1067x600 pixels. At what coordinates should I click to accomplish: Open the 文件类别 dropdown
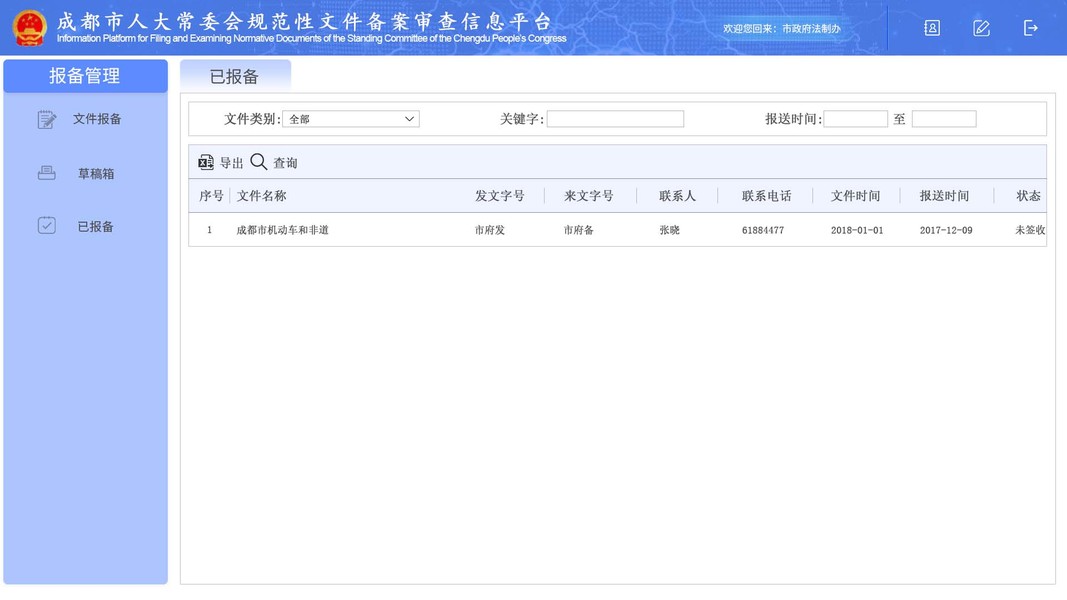350,119
